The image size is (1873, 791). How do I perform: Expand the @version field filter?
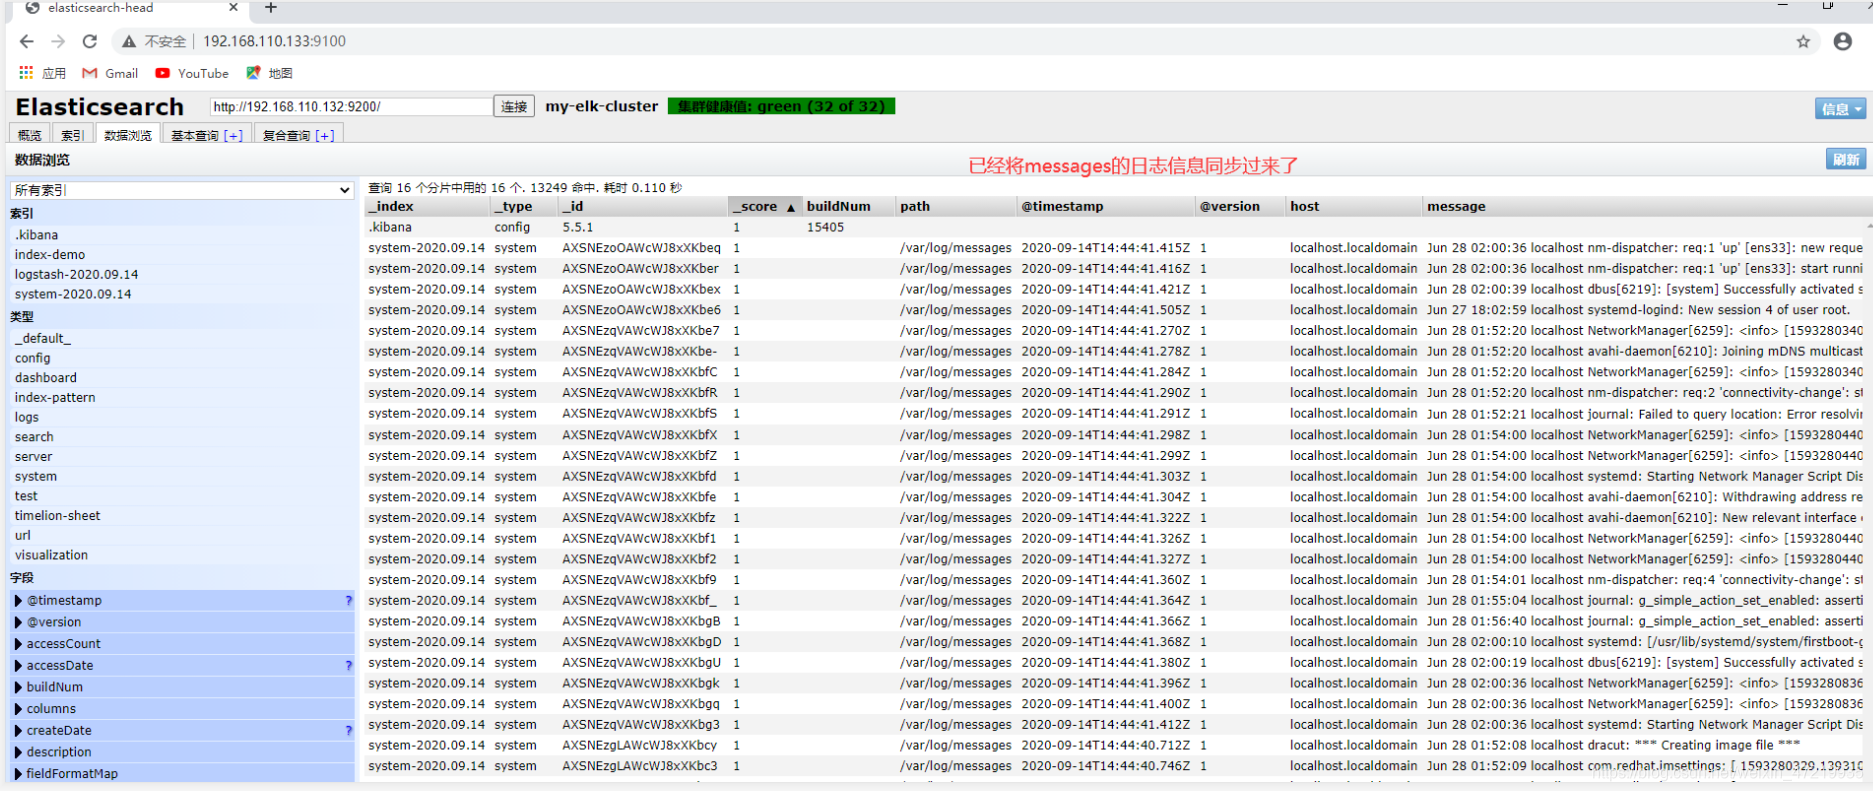(18, 622)
